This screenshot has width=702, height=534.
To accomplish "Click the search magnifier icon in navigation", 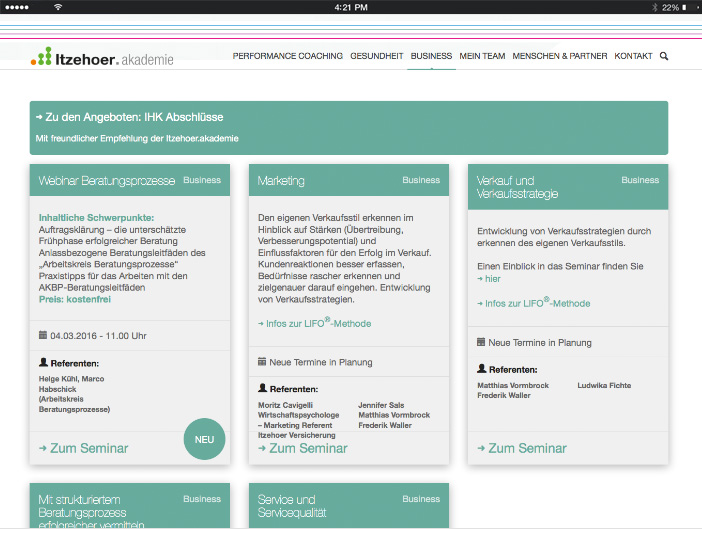I will 664,57.
